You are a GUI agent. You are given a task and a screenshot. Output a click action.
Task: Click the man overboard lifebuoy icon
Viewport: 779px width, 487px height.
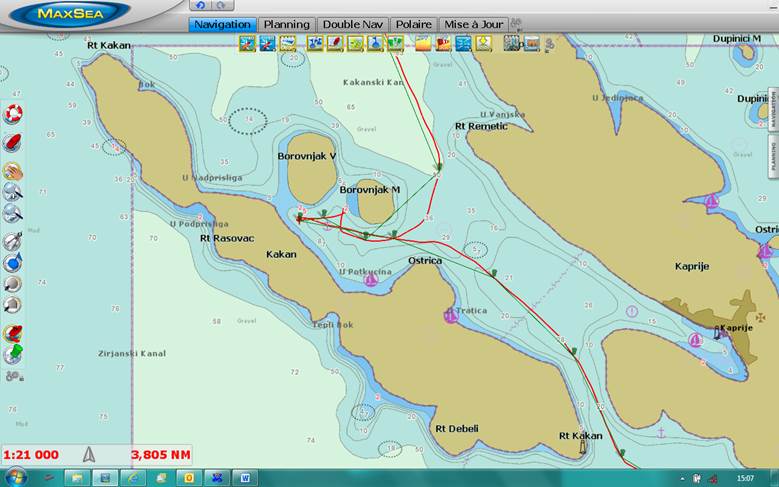[x=13, y=114]
